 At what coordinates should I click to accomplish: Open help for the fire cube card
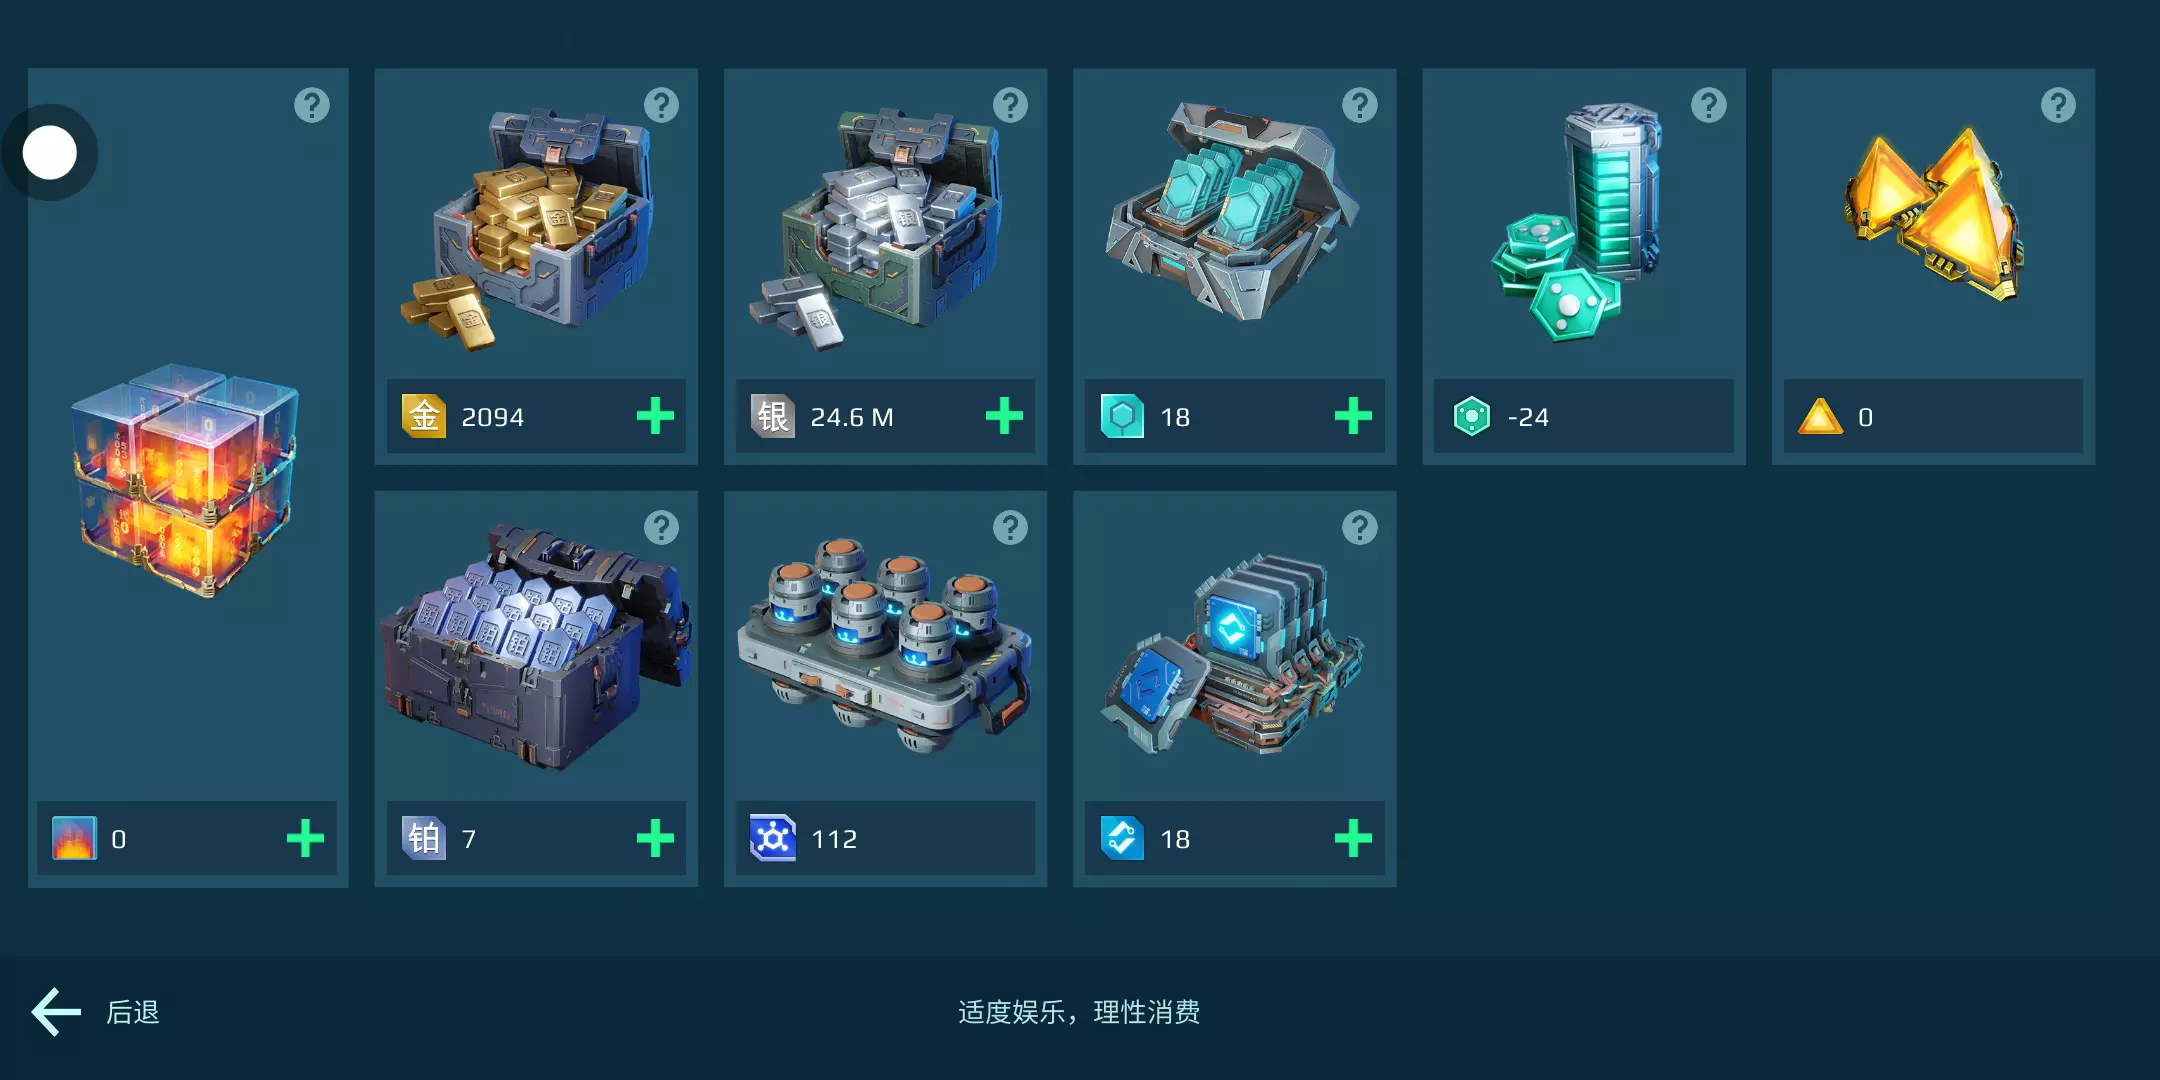click(x=312, y=105)
